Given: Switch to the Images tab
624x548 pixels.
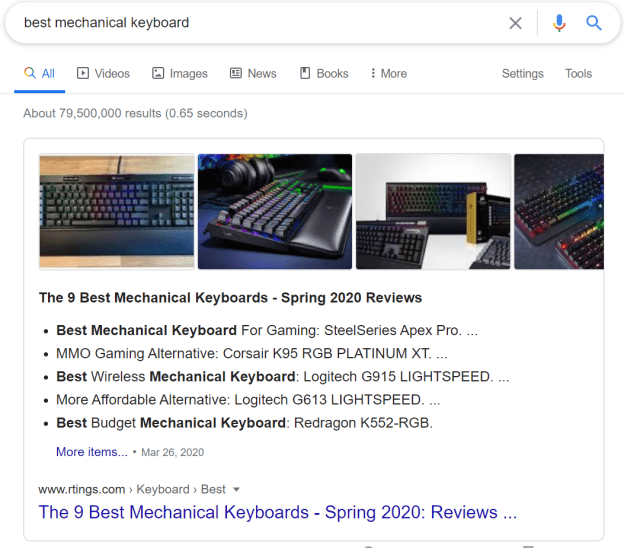Looking at the screenshot, I should coord(180,73).
